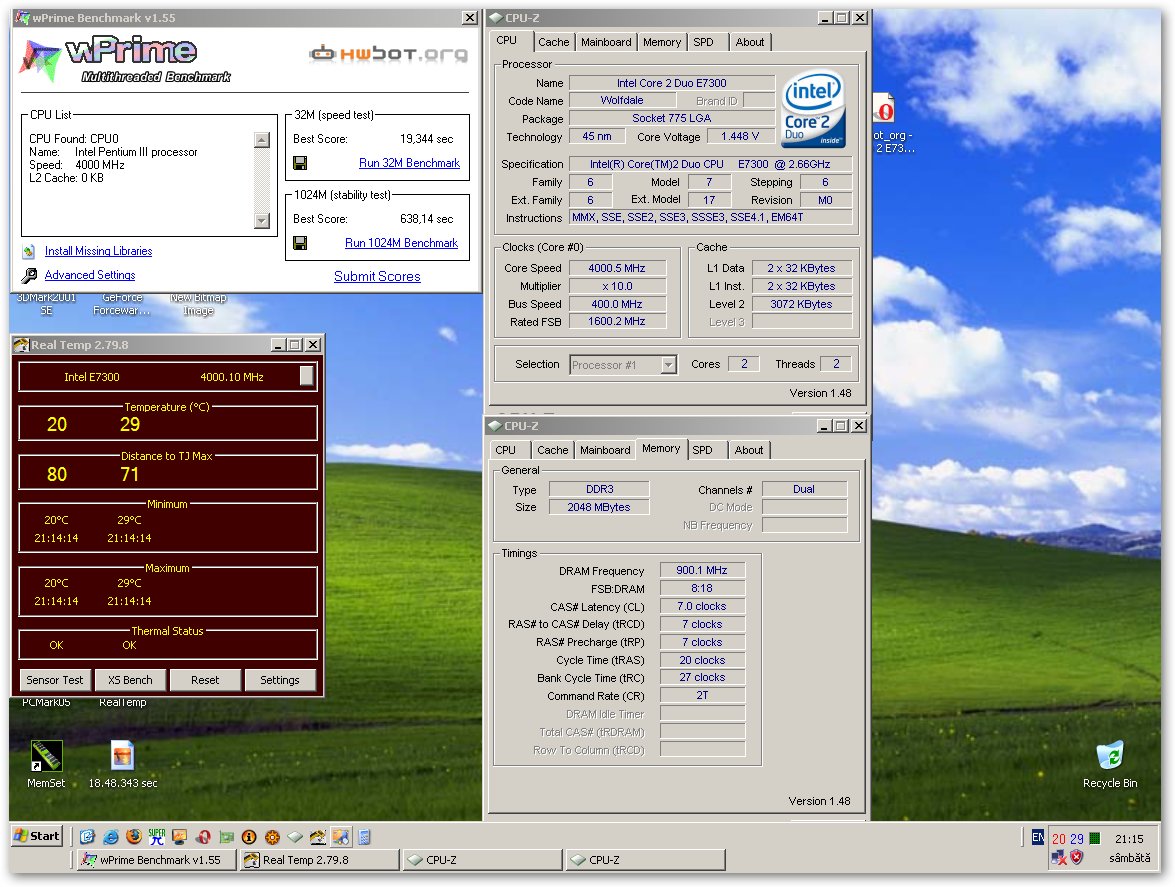Click the taskbar clock showing 21:15
This screenshot has height=887, width=1175.
[x=1129, y=839]
